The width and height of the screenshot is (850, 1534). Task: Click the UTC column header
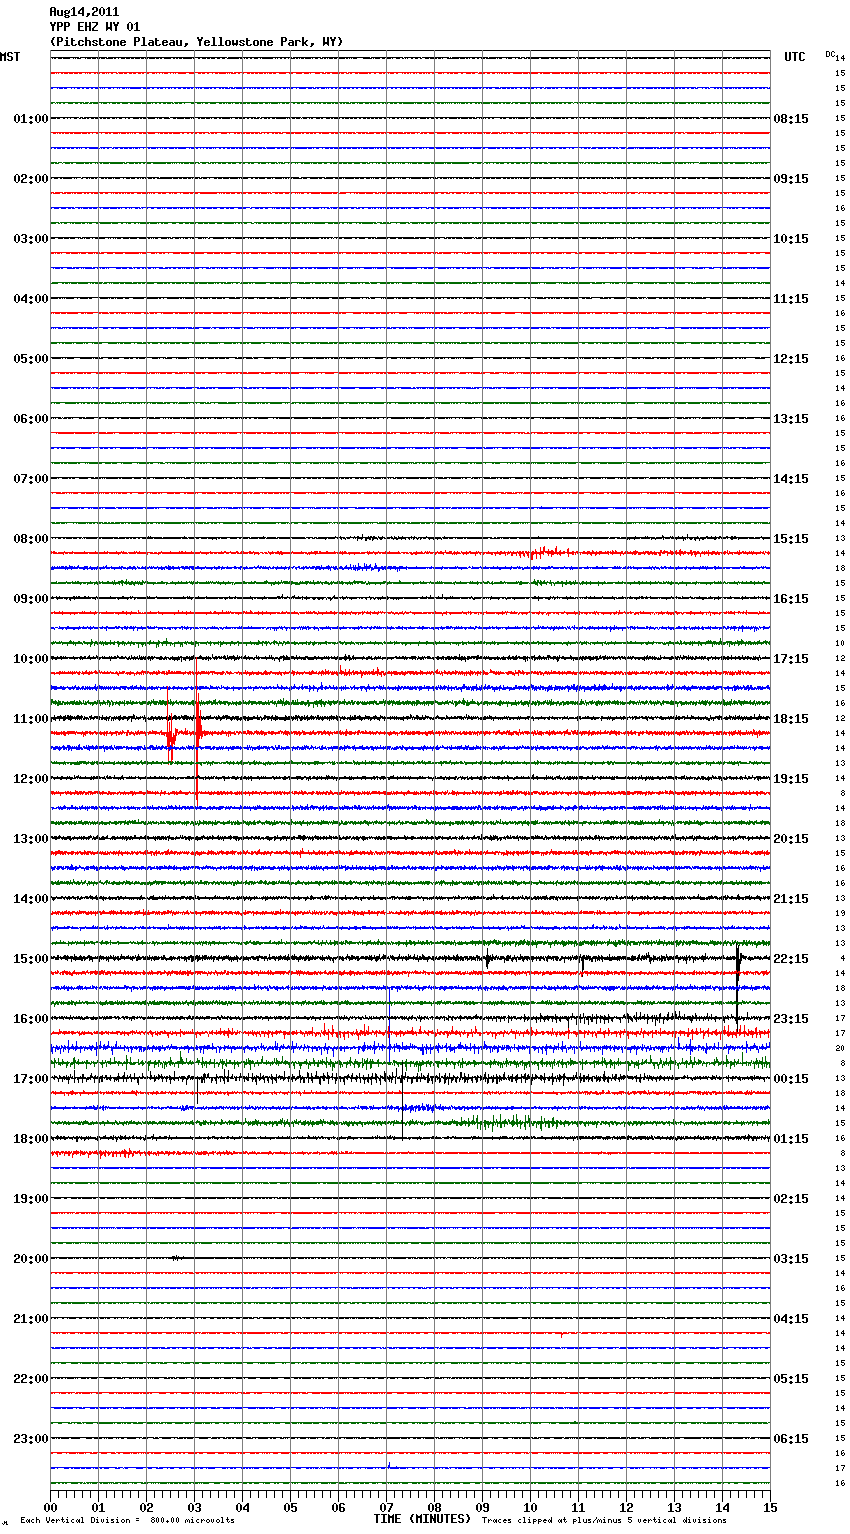[x=795, y=57]
